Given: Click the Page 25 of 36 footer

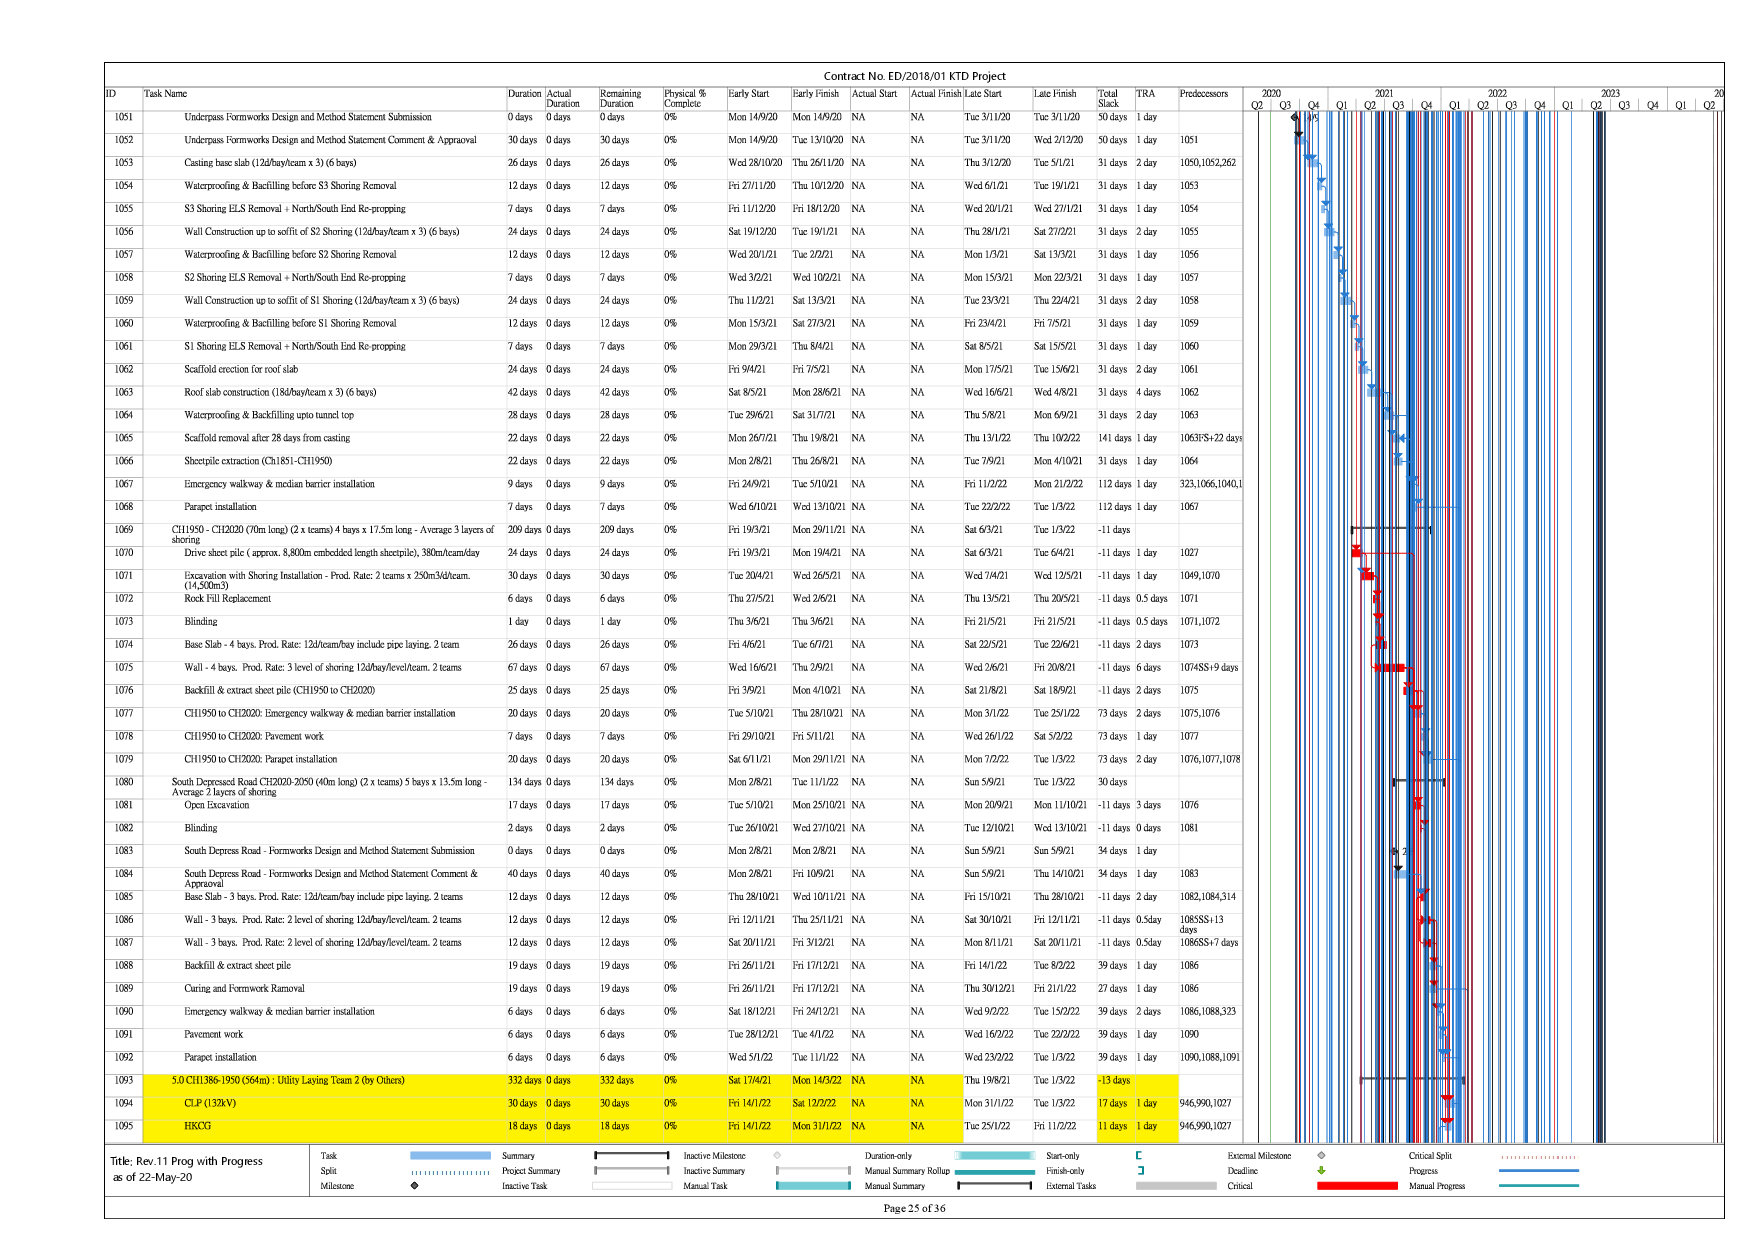Looking at the screenshot, I should click(x=914, y=1208).
